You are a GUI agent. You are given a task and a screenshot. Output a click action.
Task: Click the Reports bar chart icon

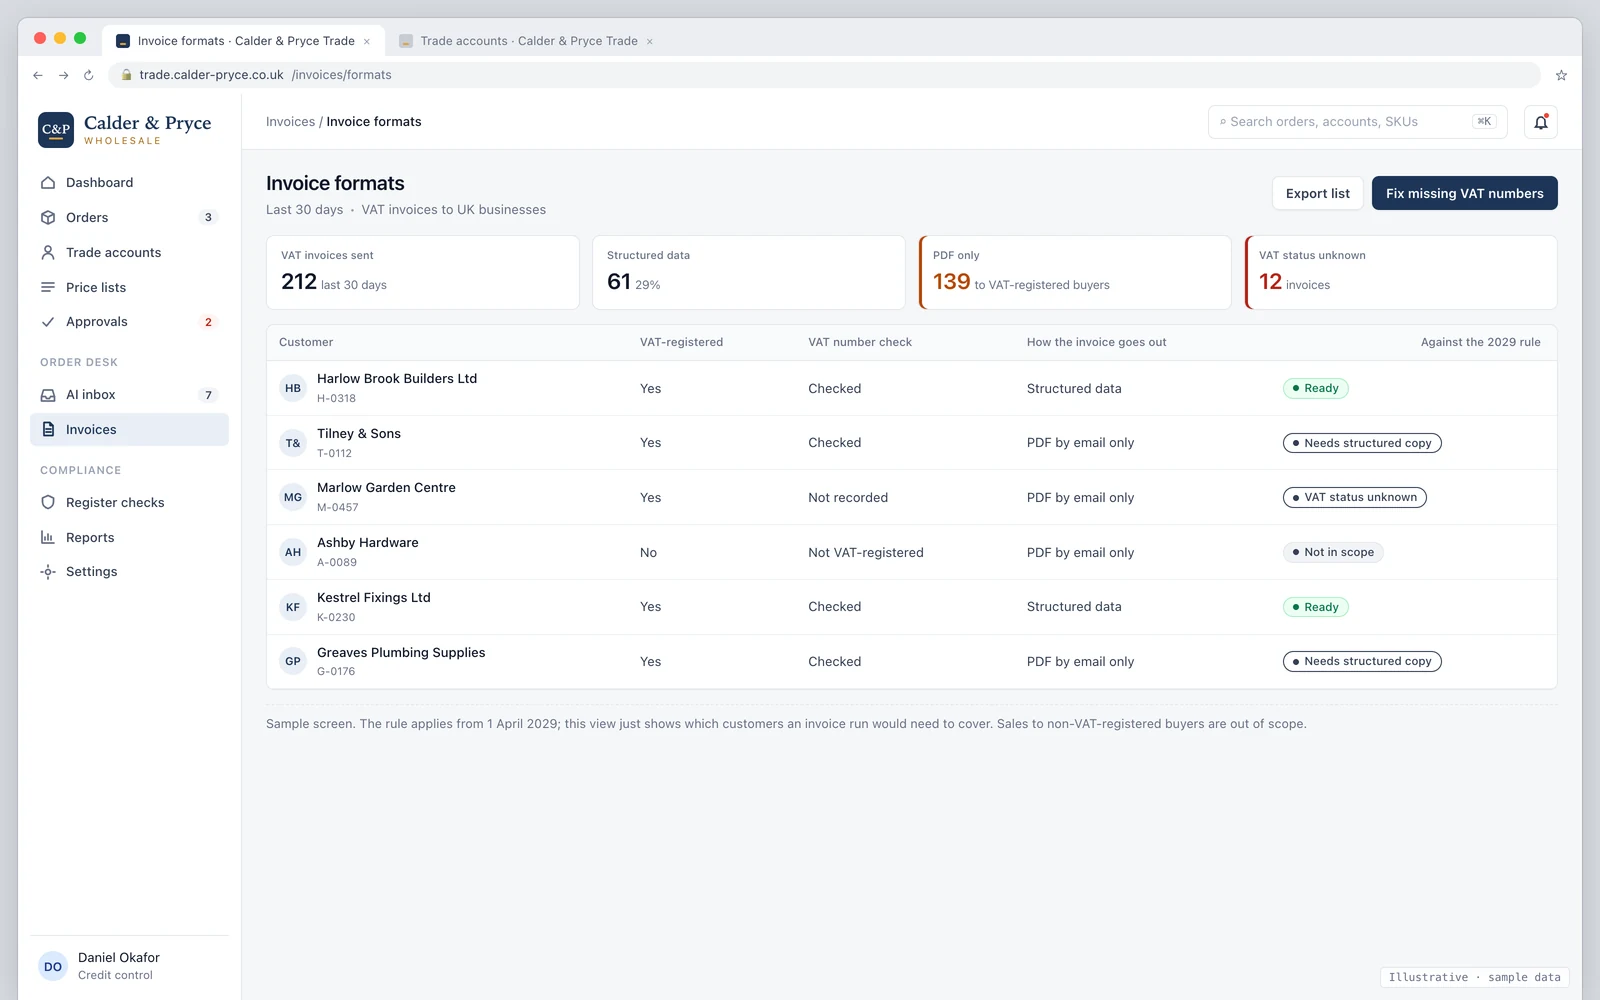48,538
